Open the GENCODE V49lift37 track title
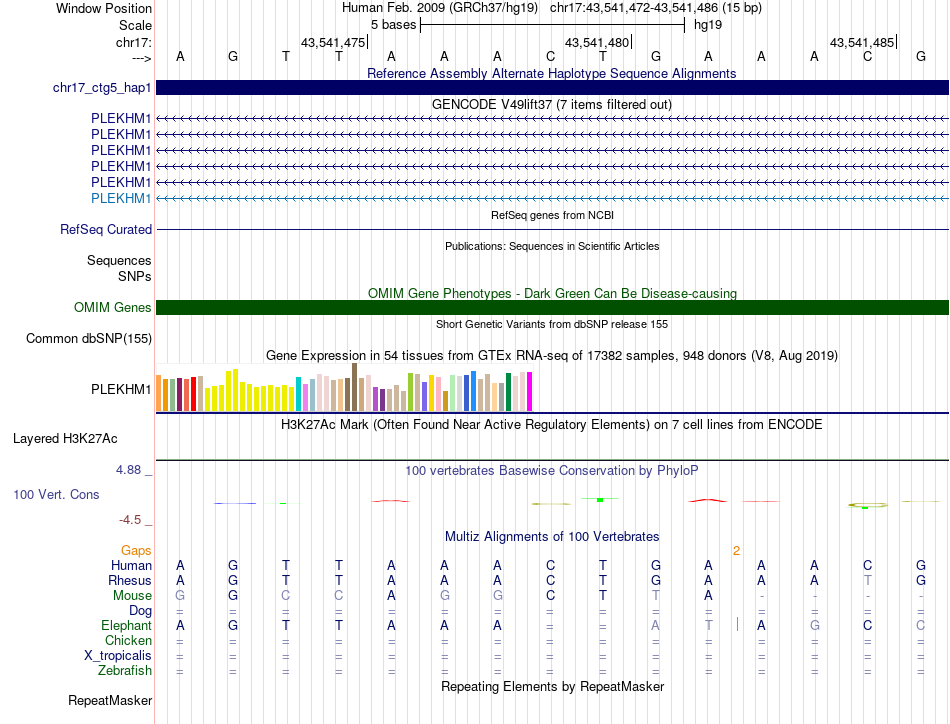 (x=551, y=104)
